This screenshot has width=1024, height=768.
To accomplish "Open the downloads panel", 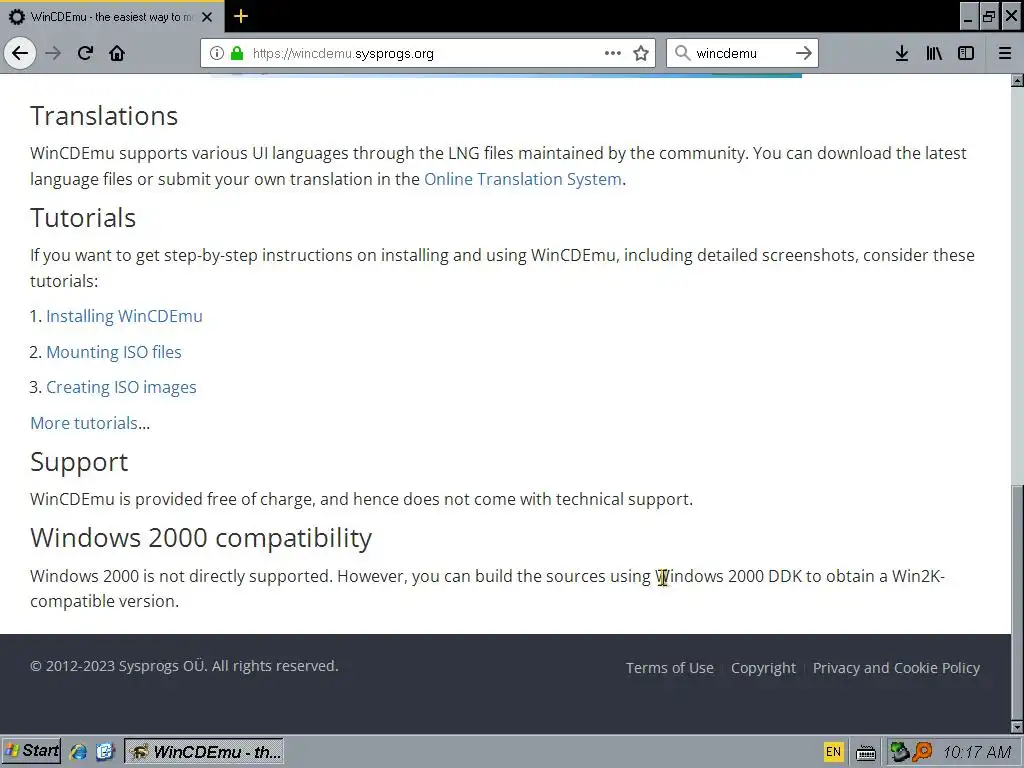I will (x=902, y=53).
